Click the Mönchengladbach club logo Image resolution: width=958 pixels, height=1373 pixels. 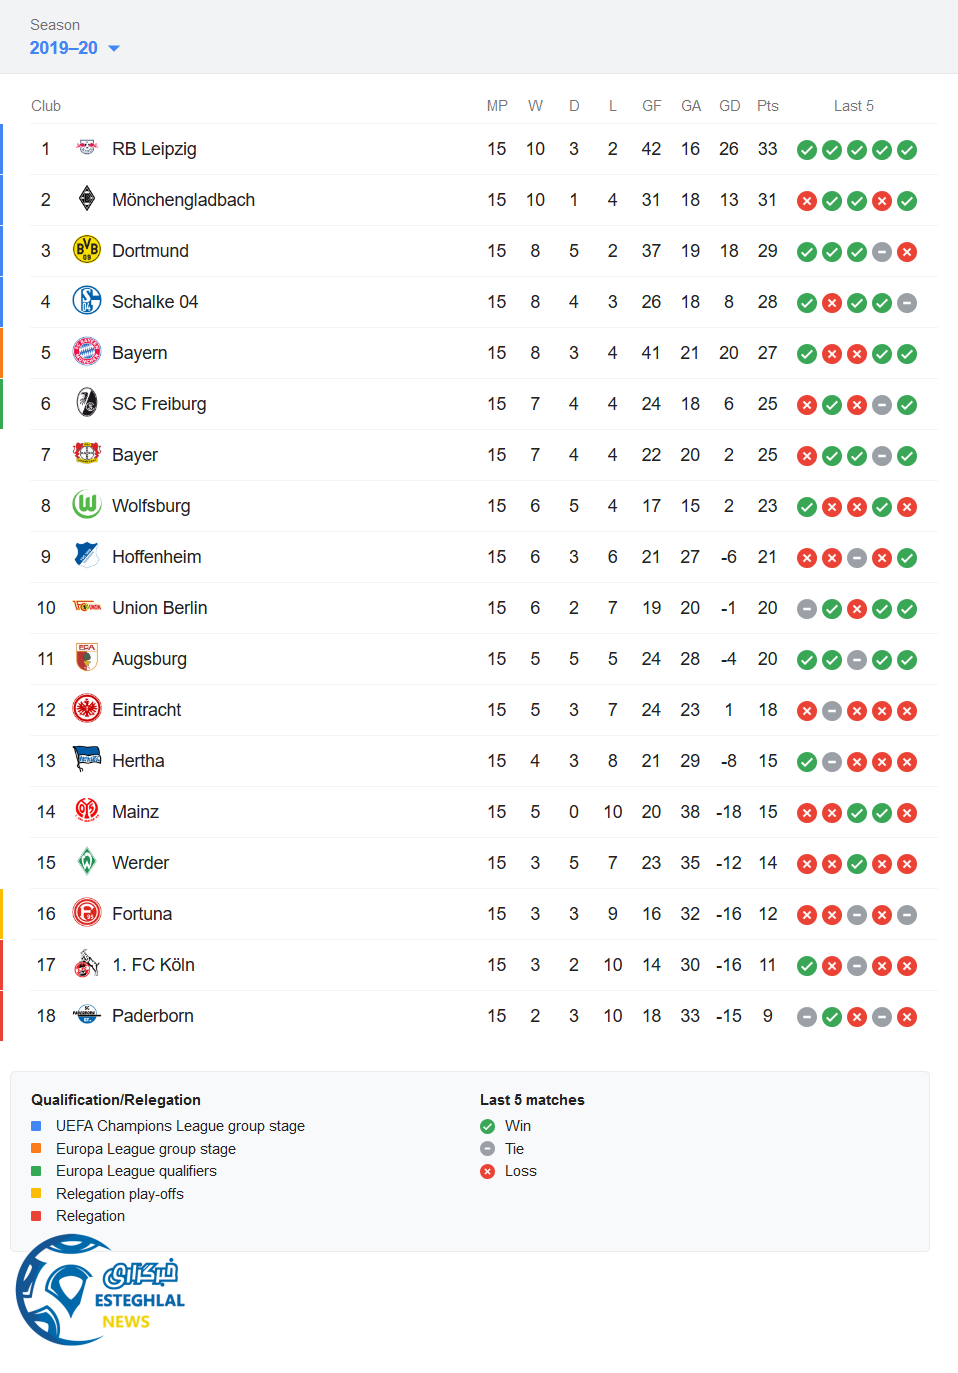[87, 199]
